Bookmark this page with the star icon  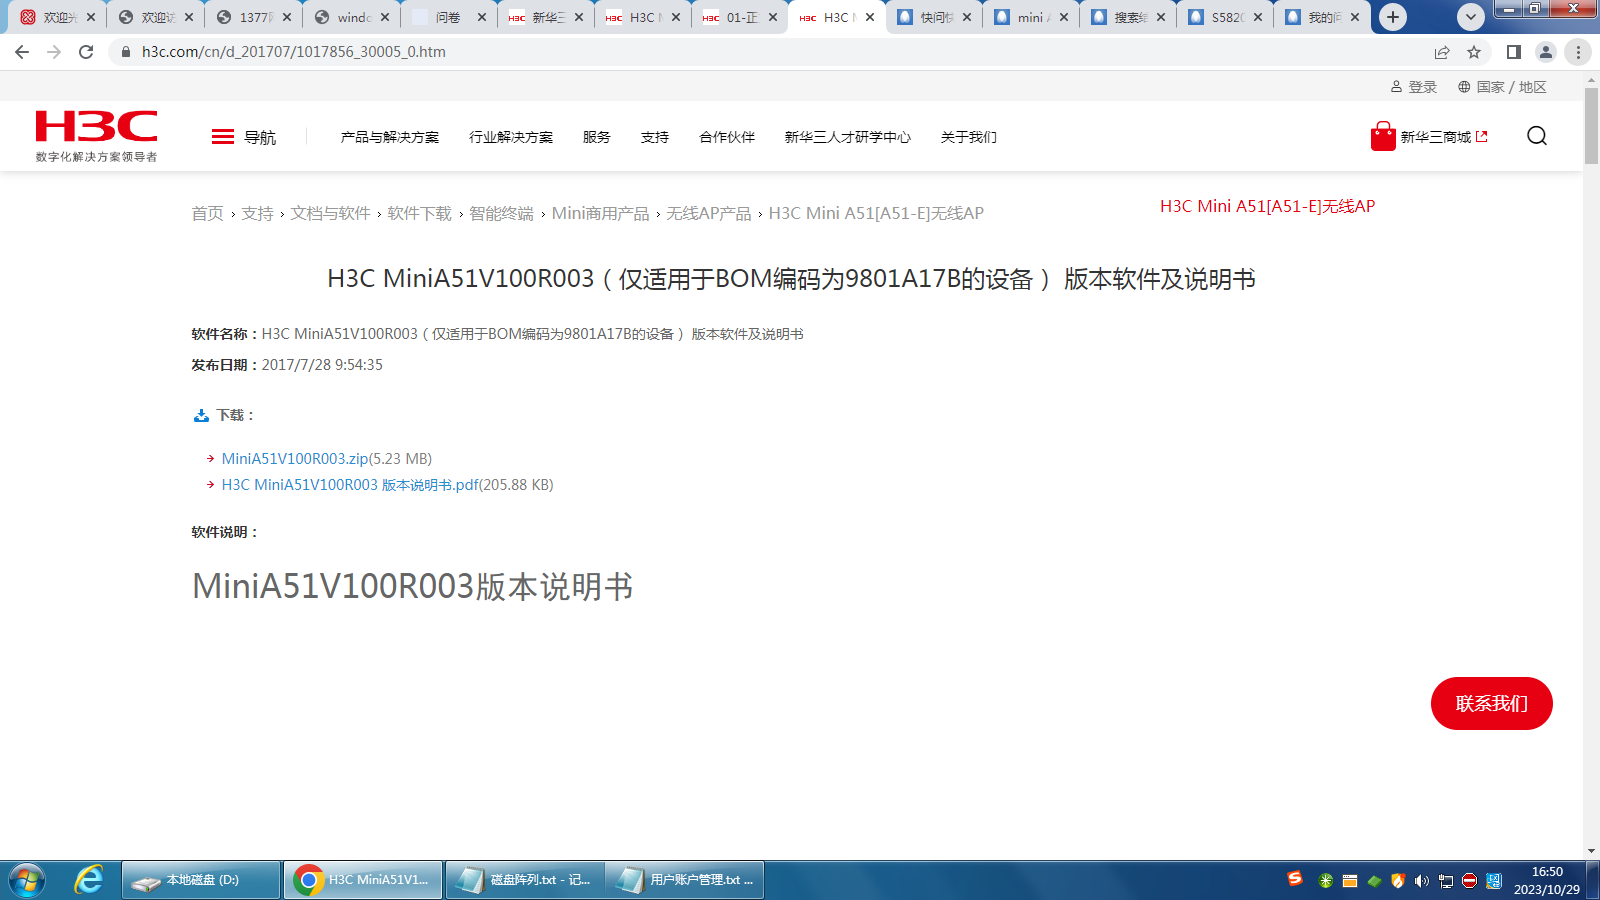point(1474,52)
